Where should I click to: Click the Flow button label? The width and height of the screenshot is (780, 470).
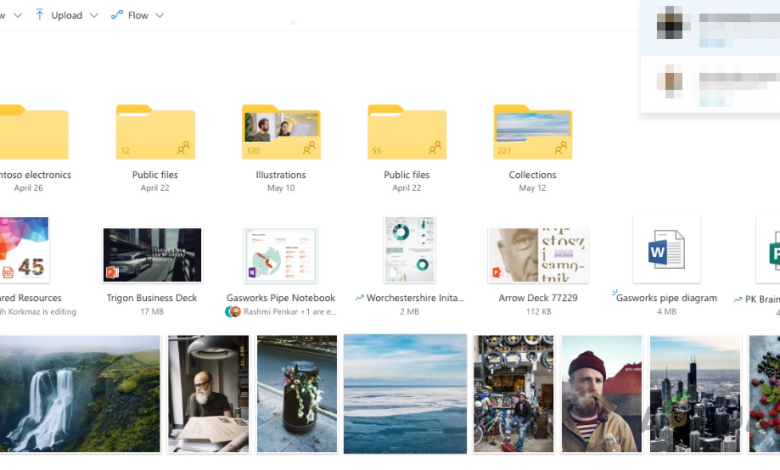pos(138,15)
